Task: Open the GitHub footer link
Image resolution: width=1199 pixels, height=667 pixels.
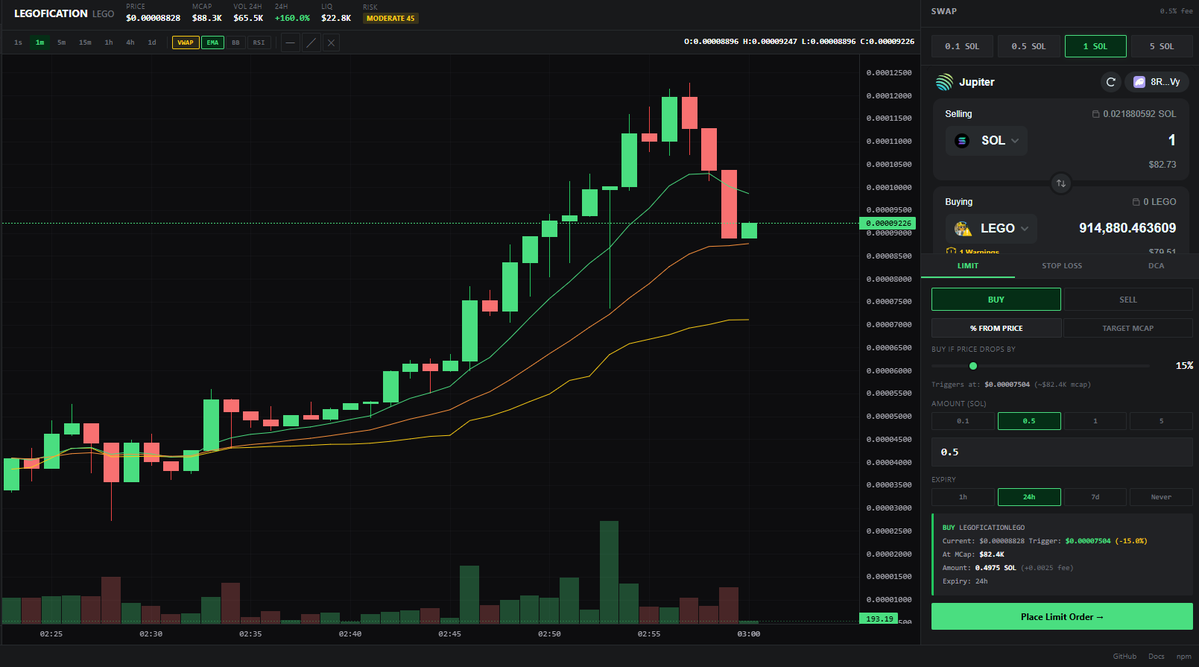Action: tap(1124, 656)
